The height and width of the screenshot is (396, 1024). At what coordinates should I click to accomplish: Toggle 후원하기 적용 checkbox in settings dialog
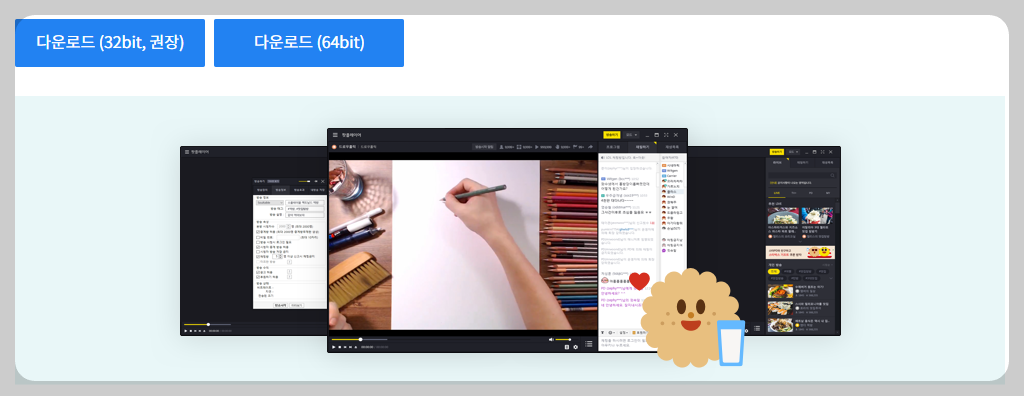pos(258,277)
